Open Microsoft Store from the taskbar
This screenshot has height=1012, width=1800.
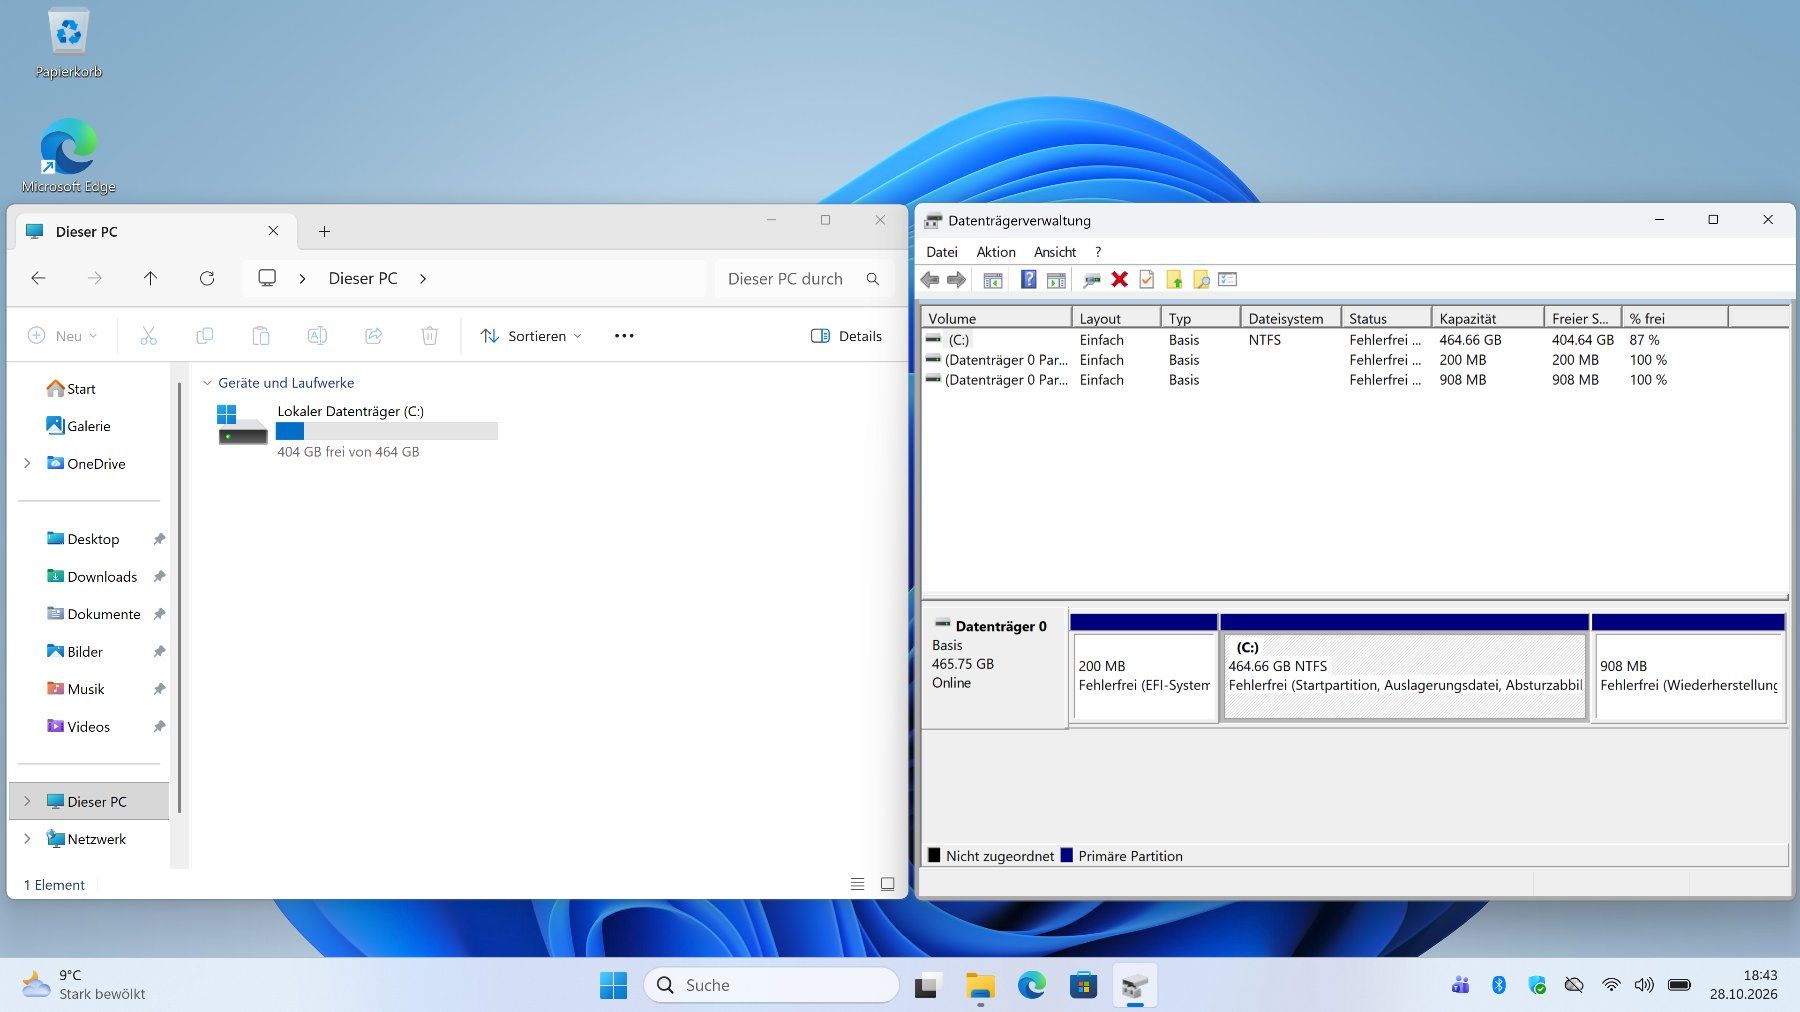(x=1083, y=985)
